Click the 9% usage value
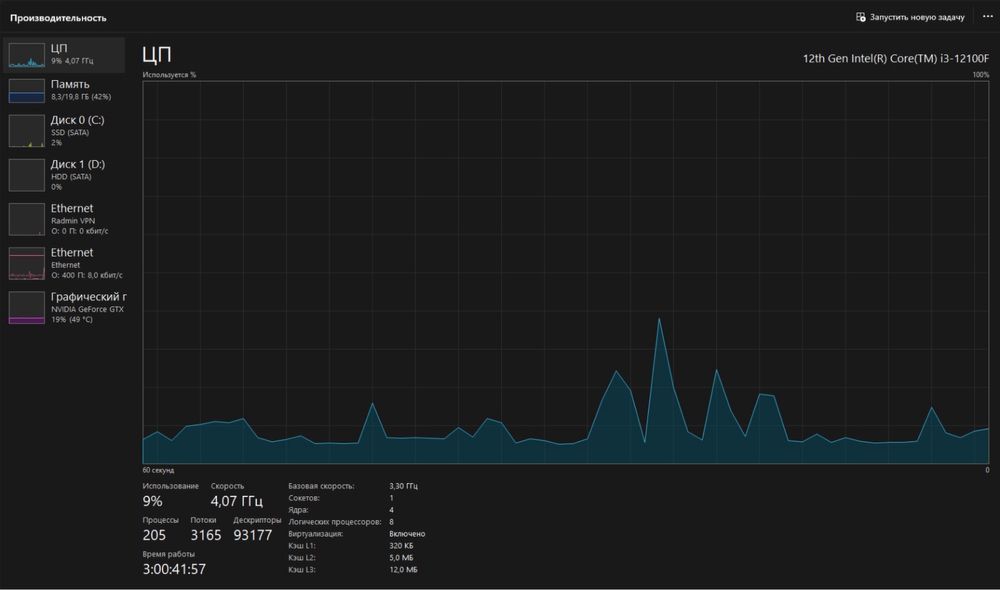This screenshot has width=1000, height=590. pos(152,501)
